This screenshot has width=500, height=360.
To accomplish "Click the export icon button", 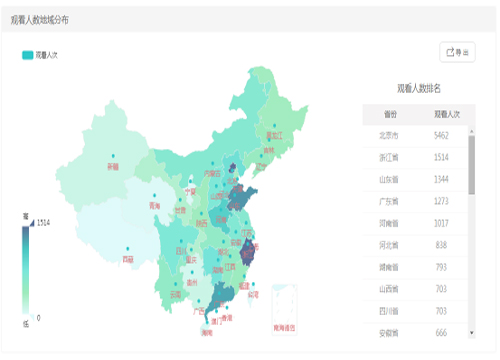I will [457, 52].
